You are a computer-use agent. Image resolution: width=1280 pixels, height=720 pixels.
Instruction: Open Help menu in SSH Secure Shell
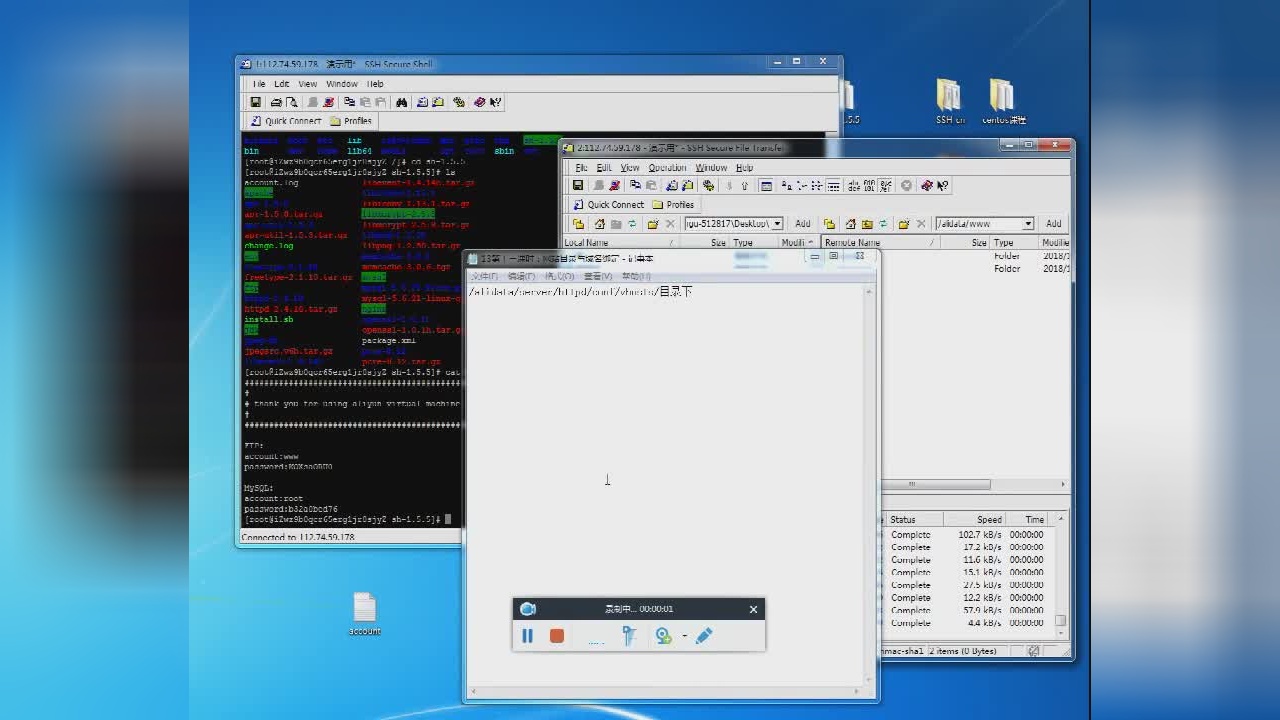click(375, 84)
